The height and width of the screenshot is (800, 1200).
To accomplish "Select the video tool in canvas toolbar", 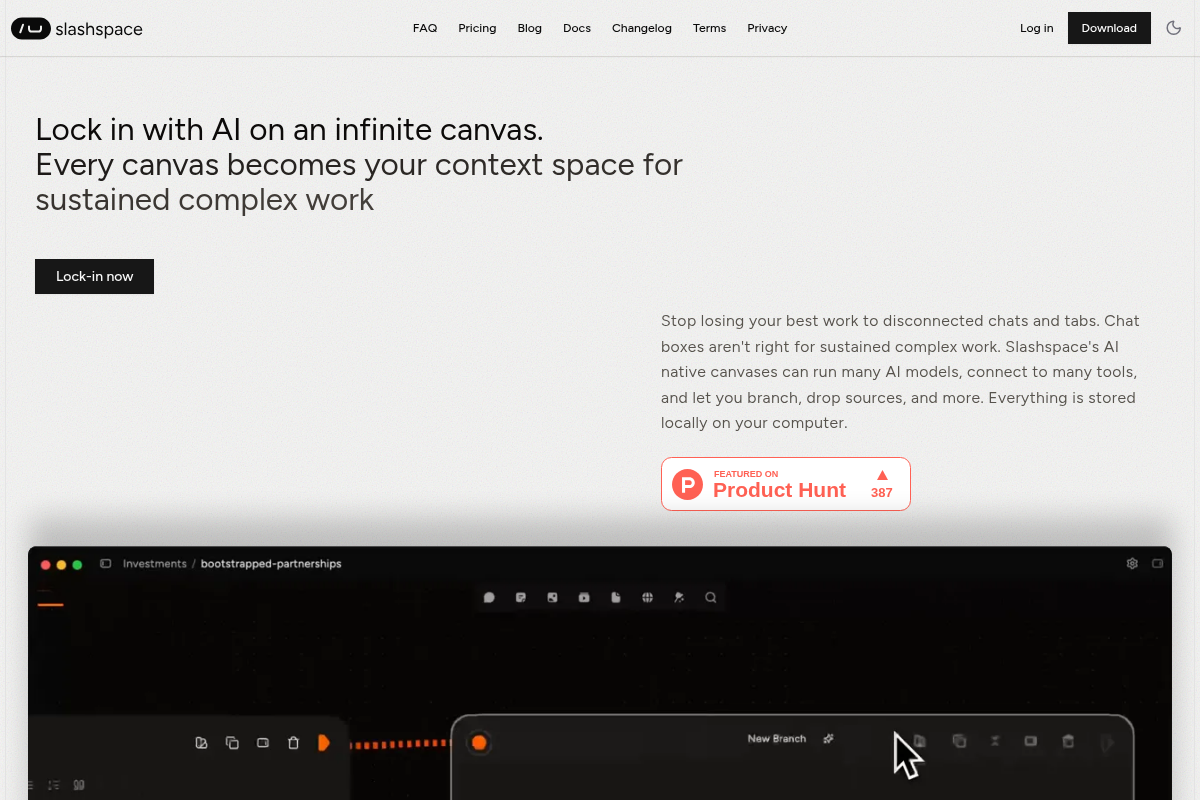I will [584, 598].
